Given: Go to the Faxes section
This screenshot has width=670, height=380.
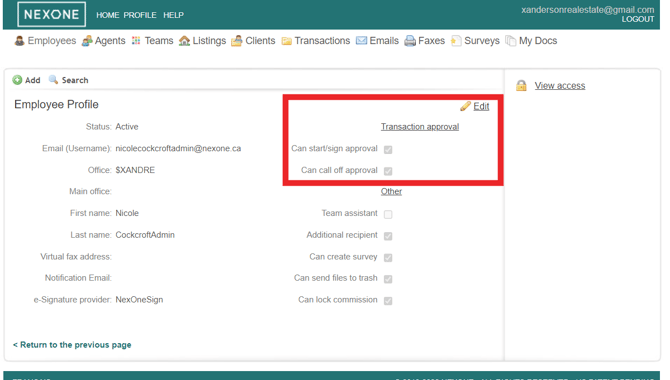Looking at the screenshot, I should (x=432, y=41).
